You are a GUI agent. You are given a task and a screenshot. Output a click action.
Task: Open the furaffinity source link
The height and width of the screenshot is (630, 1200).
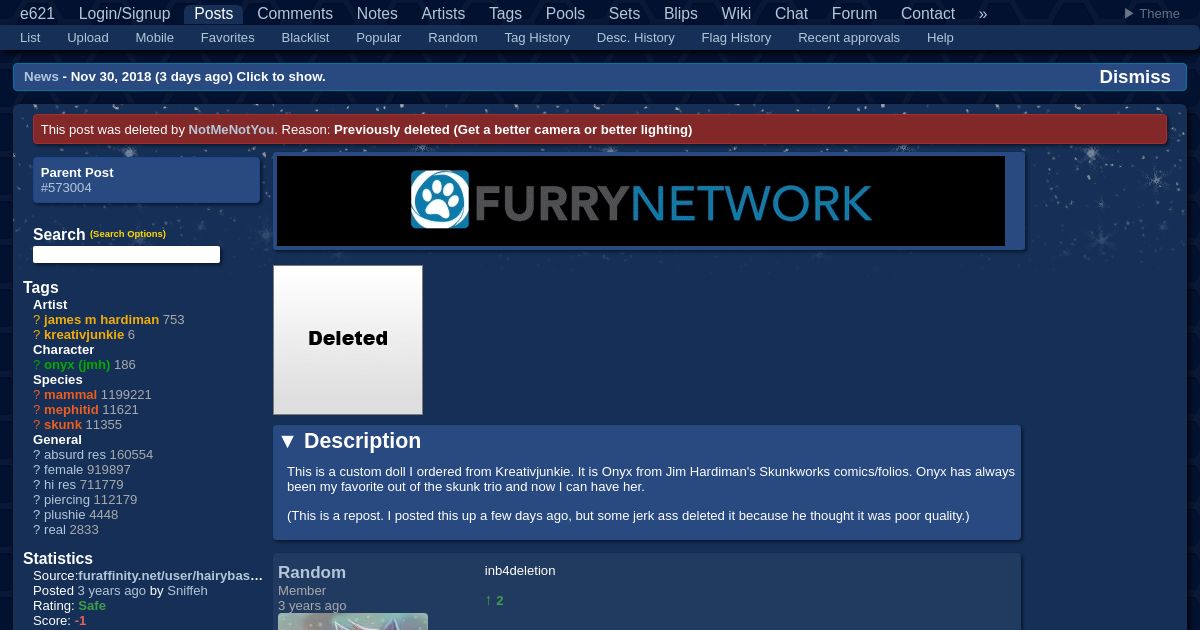[x=170, y=576]
